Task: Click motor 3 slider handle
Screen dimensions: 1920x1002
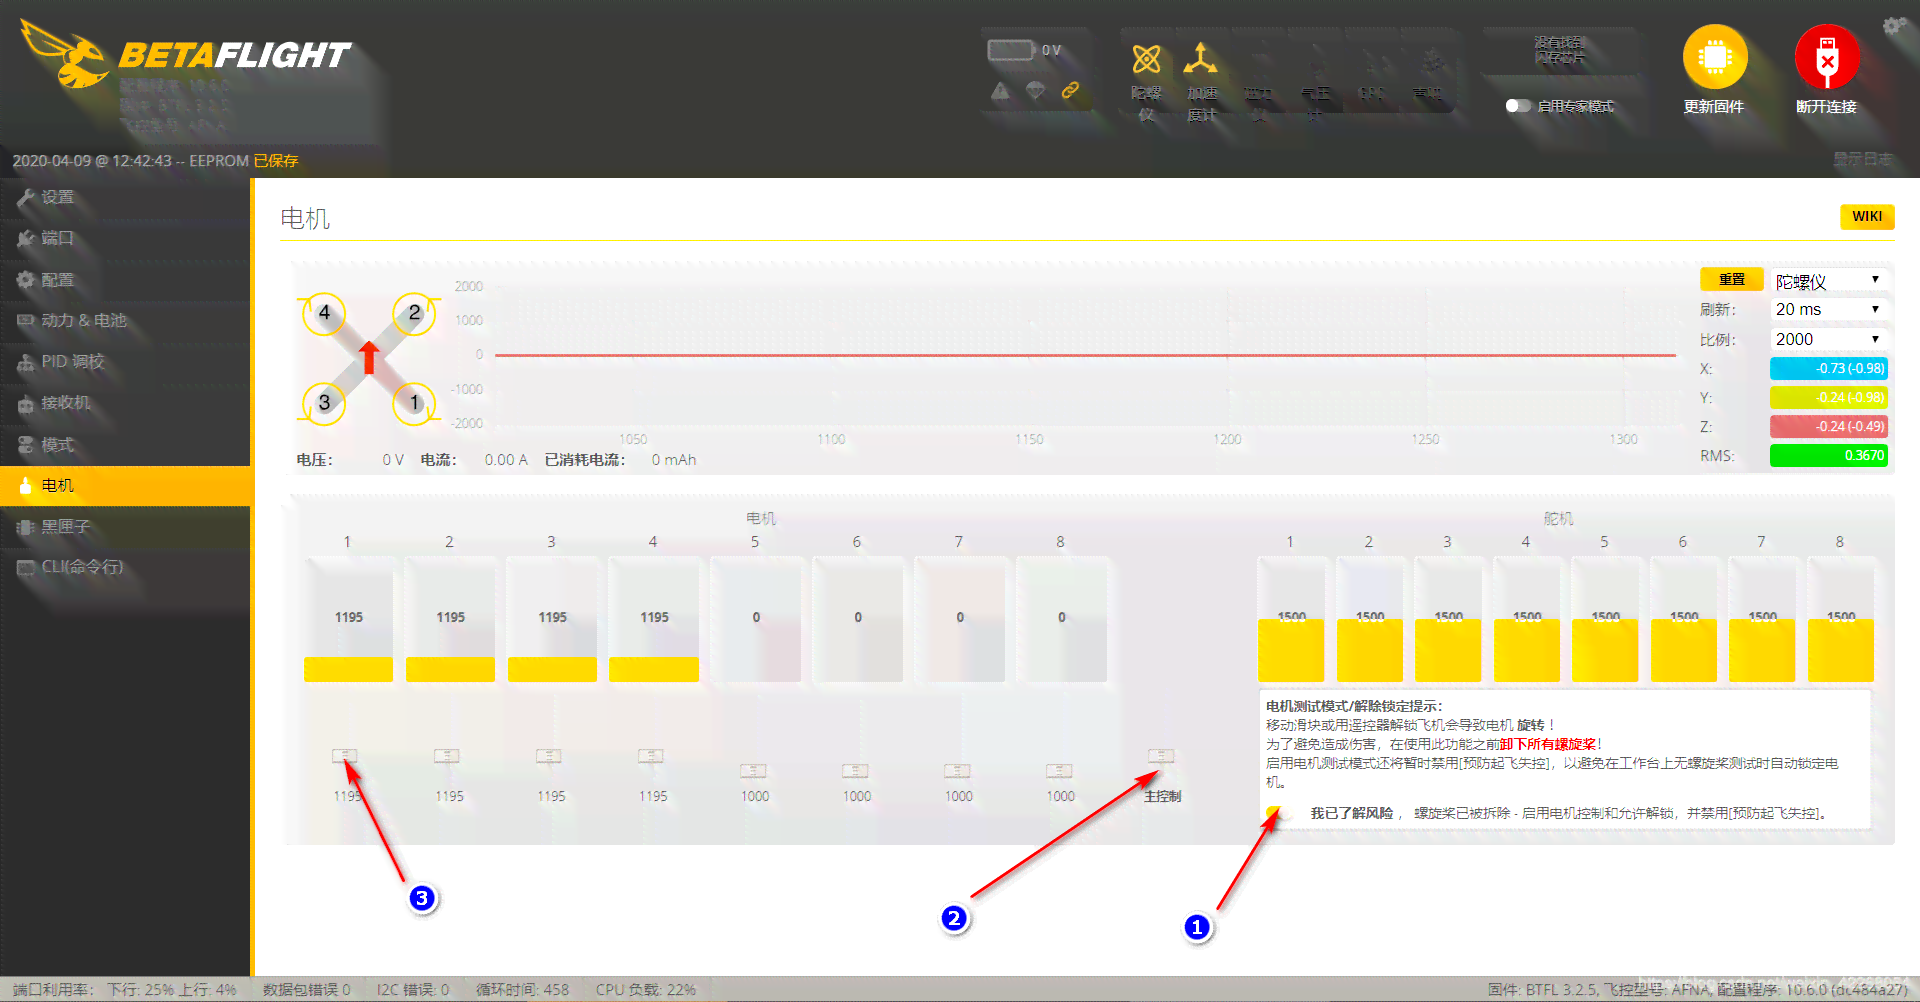Action: [549, 756]
